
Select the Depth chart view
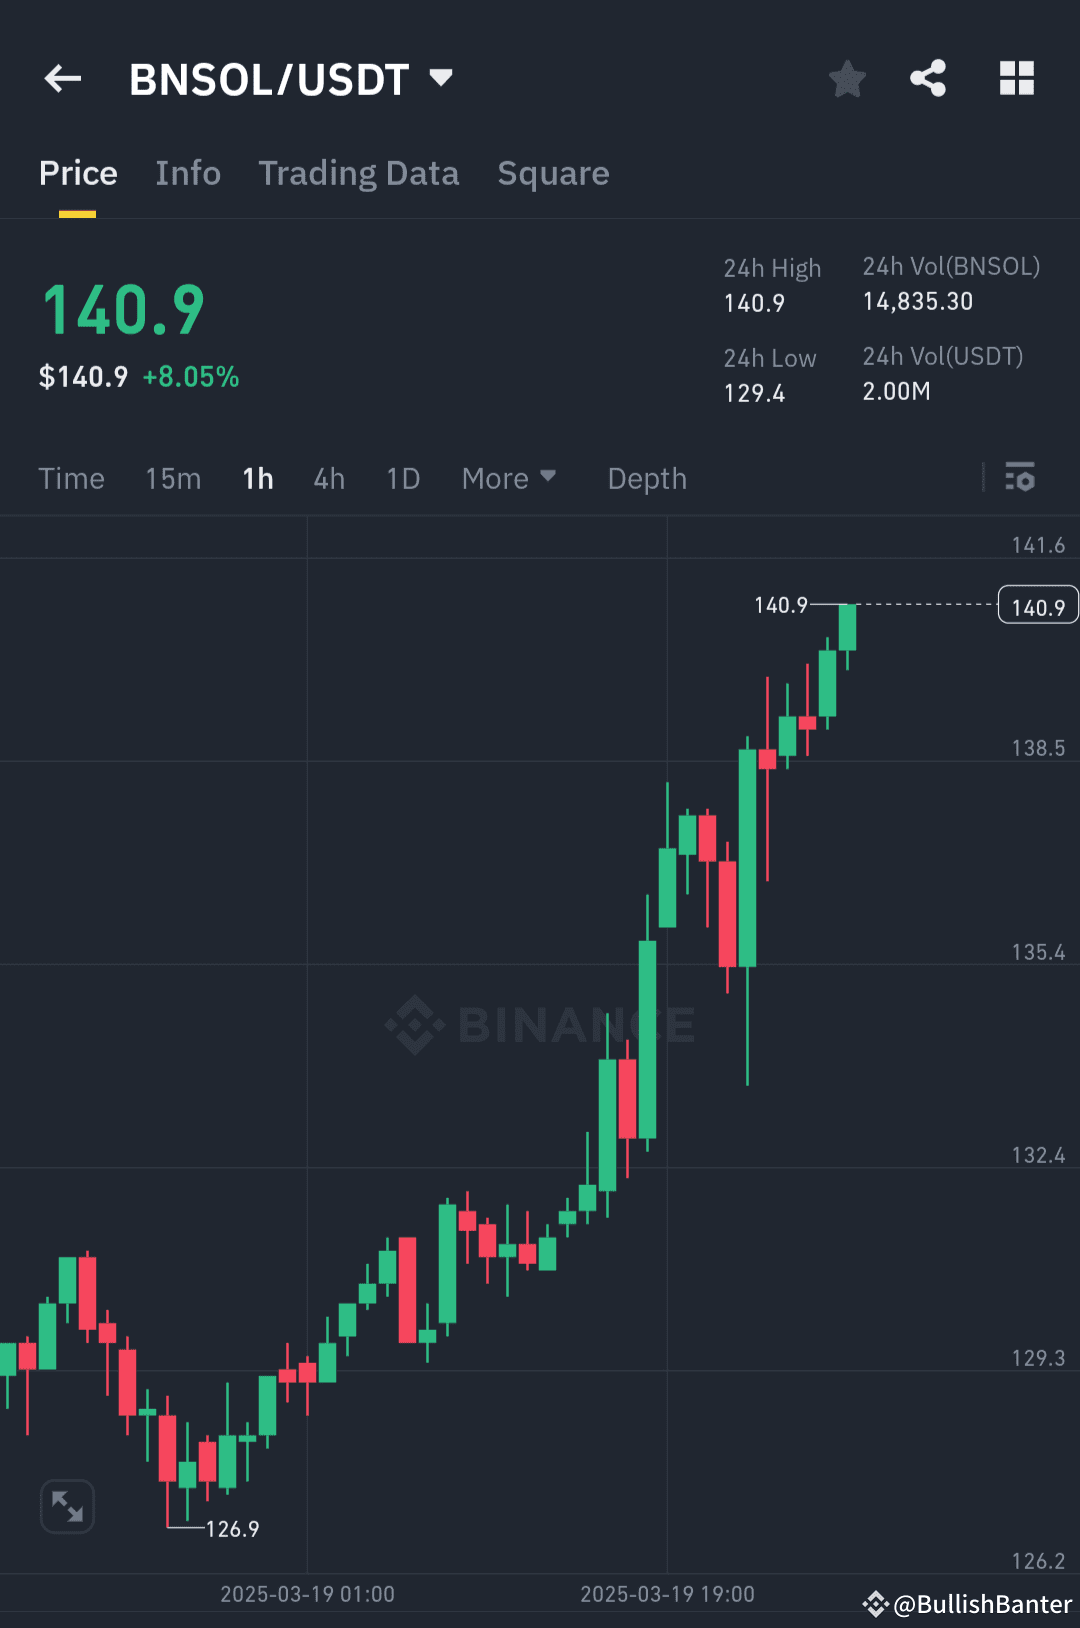click(646, 479)
